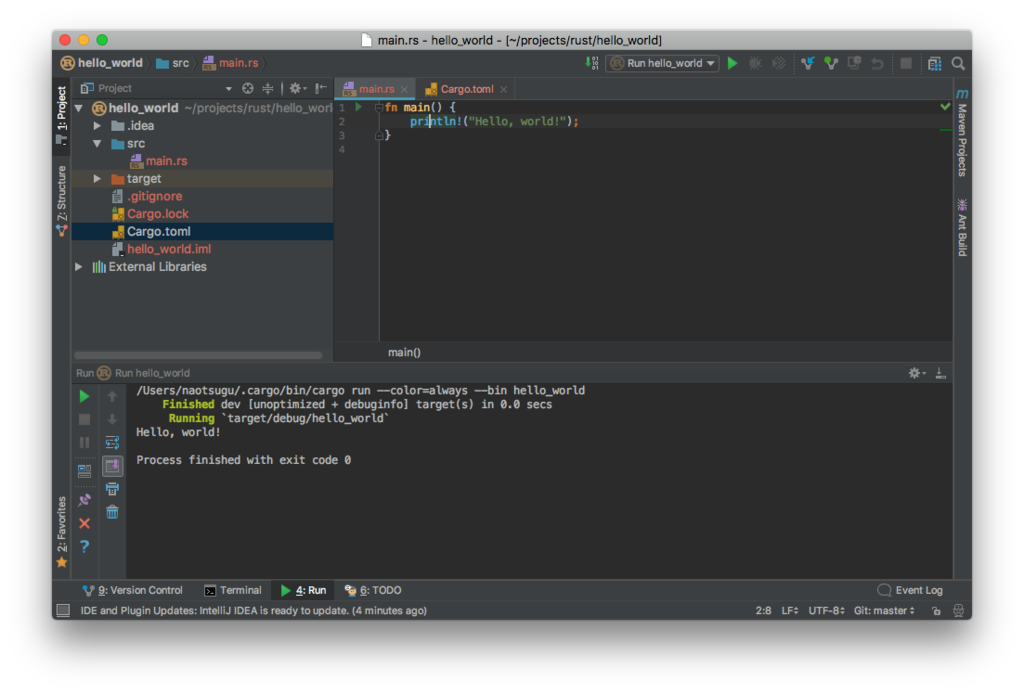The height and width of the screenshot is (694, 1024).
Task: Open 2: Favorites side tab
Action: (x=62, y=532)
